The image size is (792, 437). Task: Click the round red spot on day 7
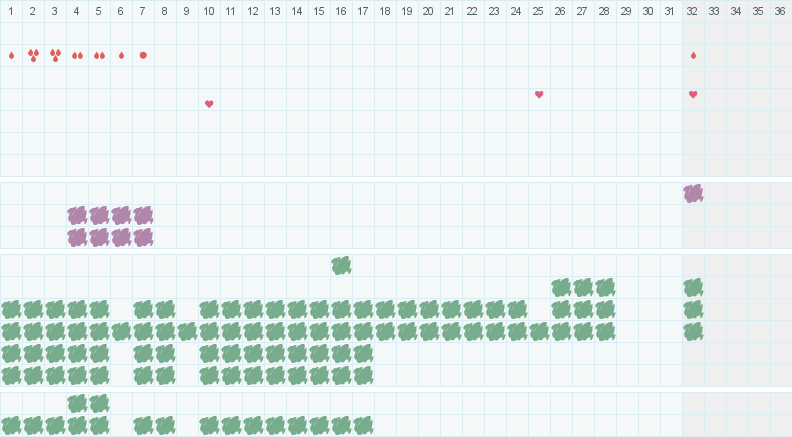click(143, 55)
